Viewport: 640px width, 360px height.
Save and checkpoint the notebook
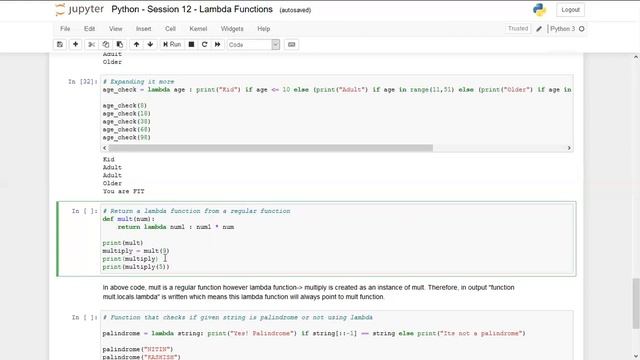[x=60, y=44]
